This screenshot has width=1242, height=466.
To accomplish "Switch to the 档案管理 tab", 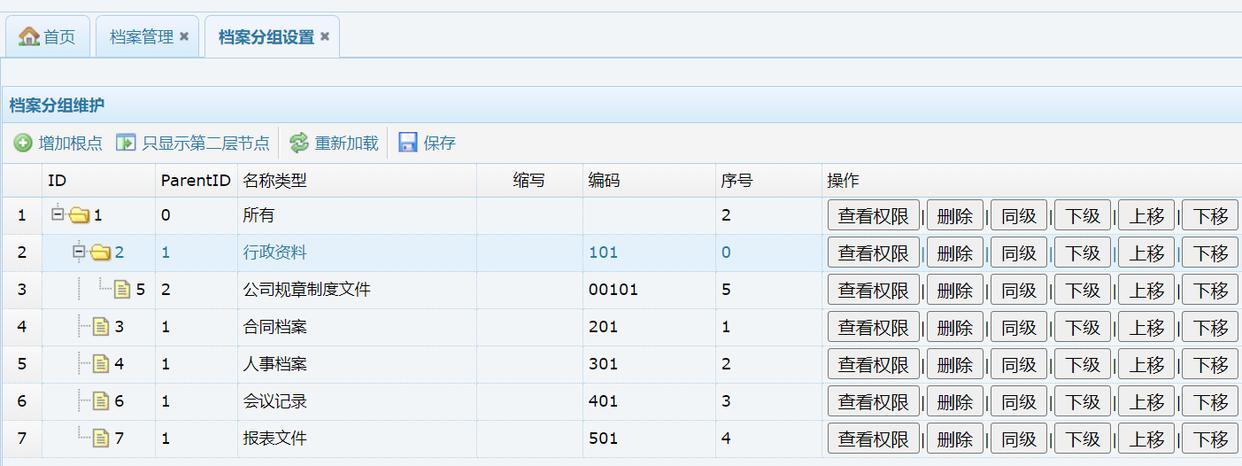I will click(141, 37).
